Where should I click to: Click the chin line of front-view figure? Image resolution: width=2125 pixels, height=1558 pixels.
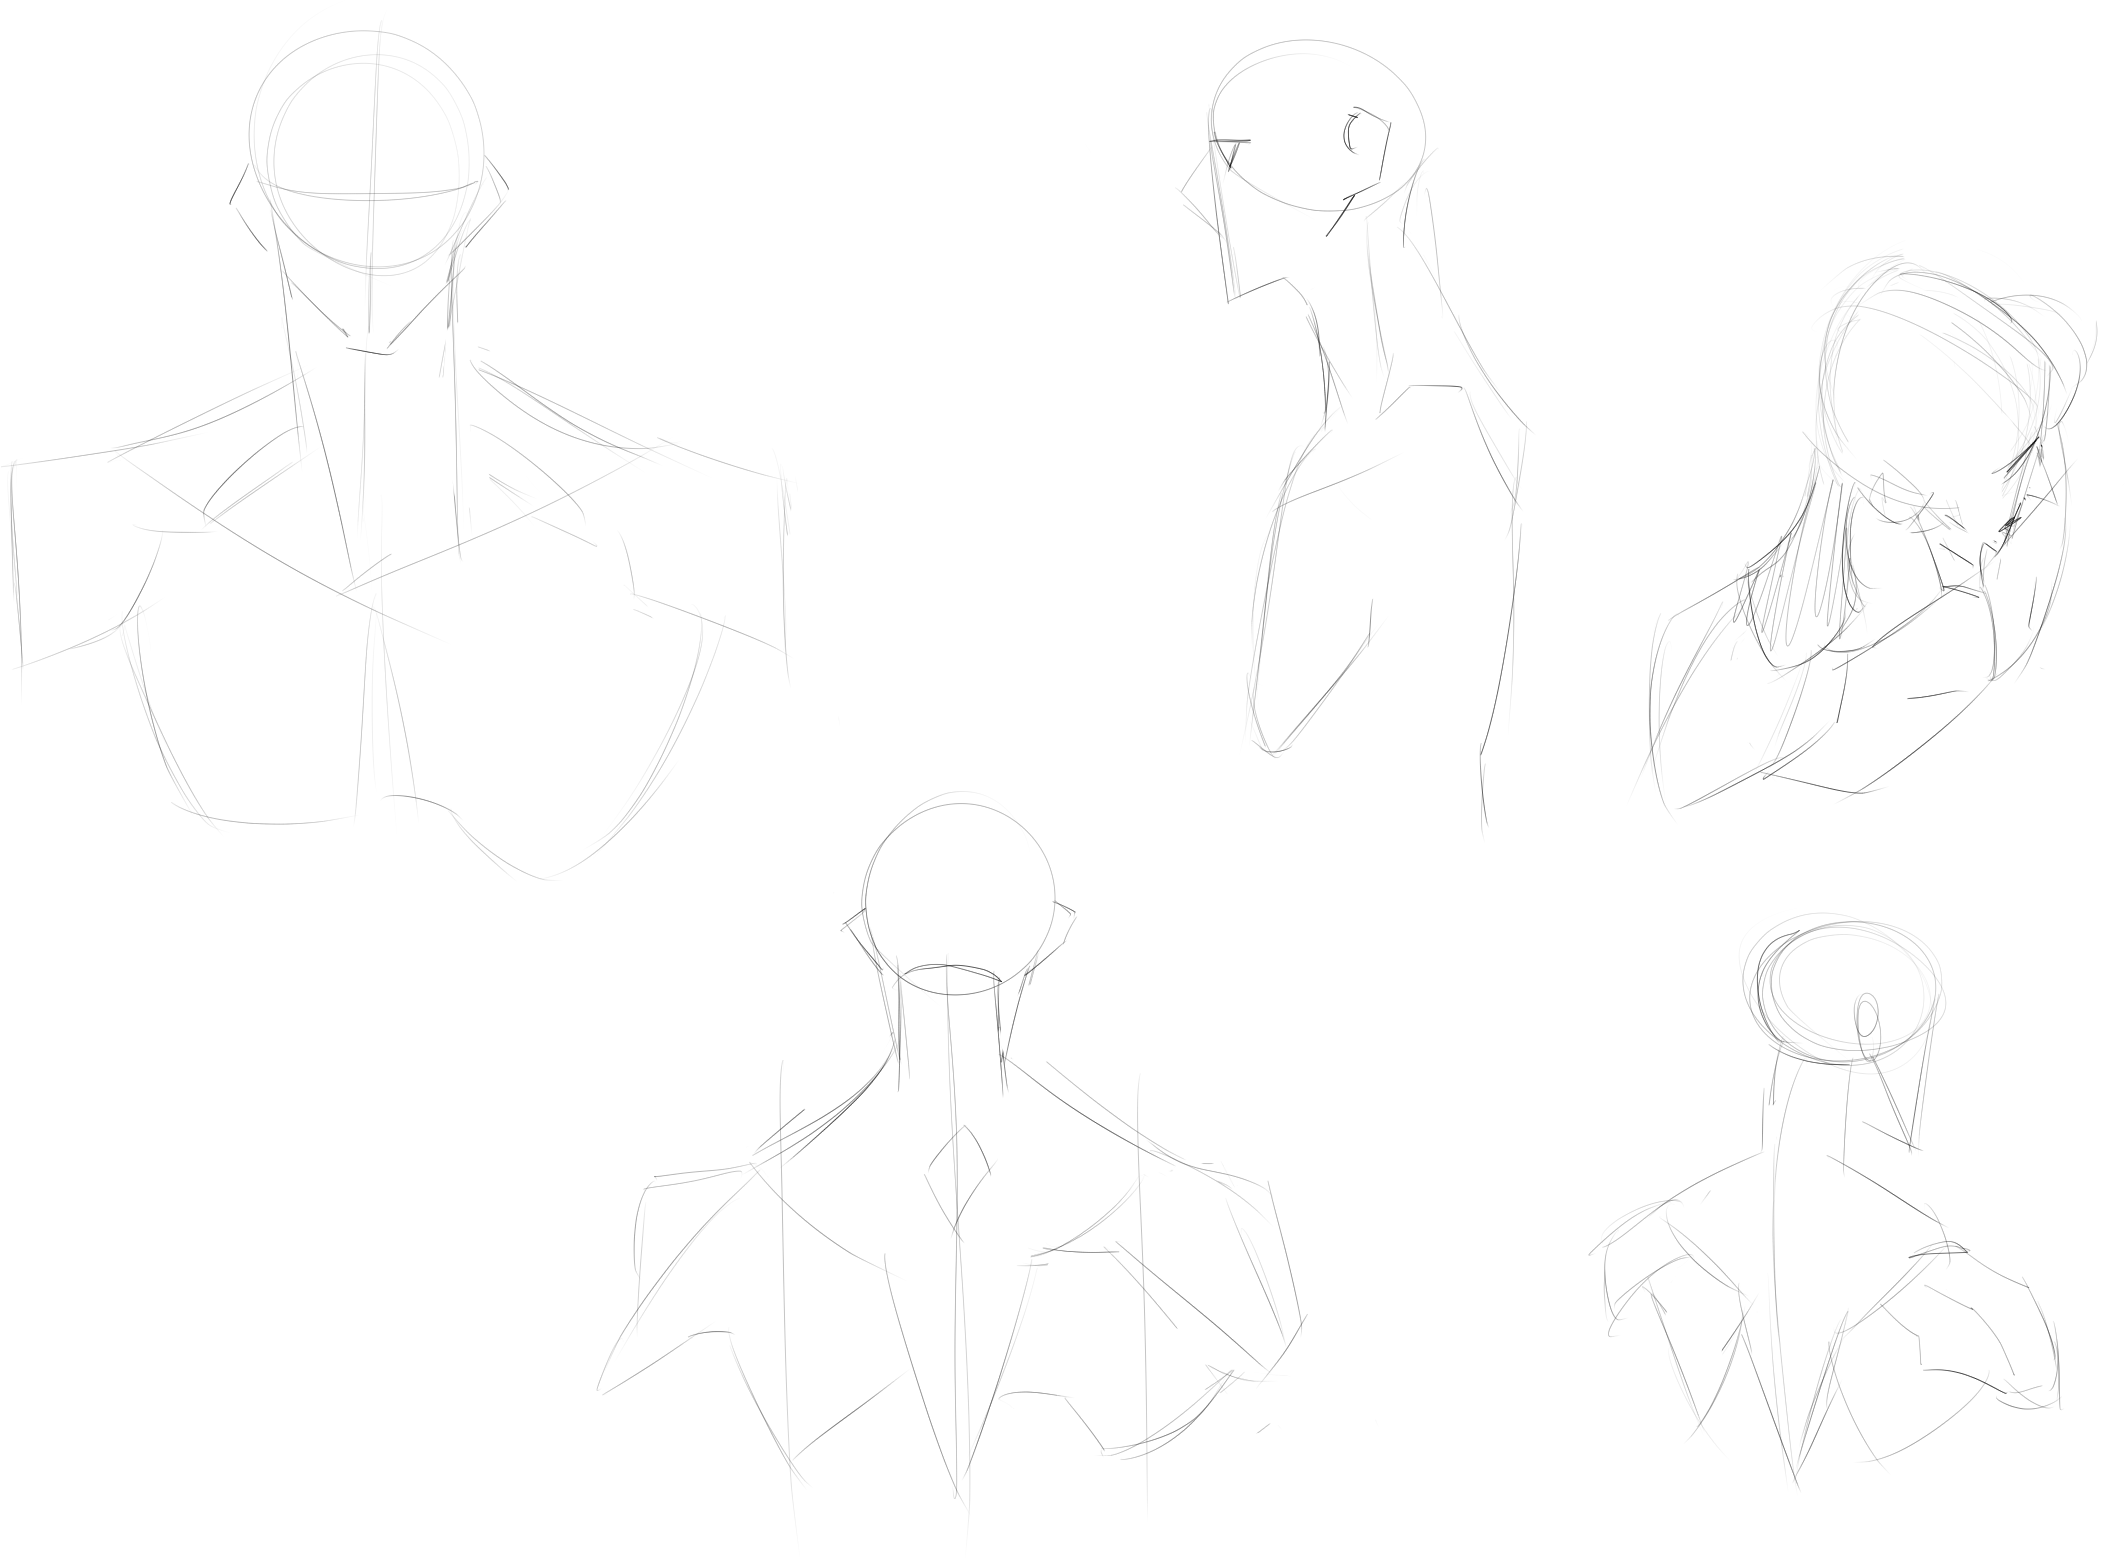(368, 350)
